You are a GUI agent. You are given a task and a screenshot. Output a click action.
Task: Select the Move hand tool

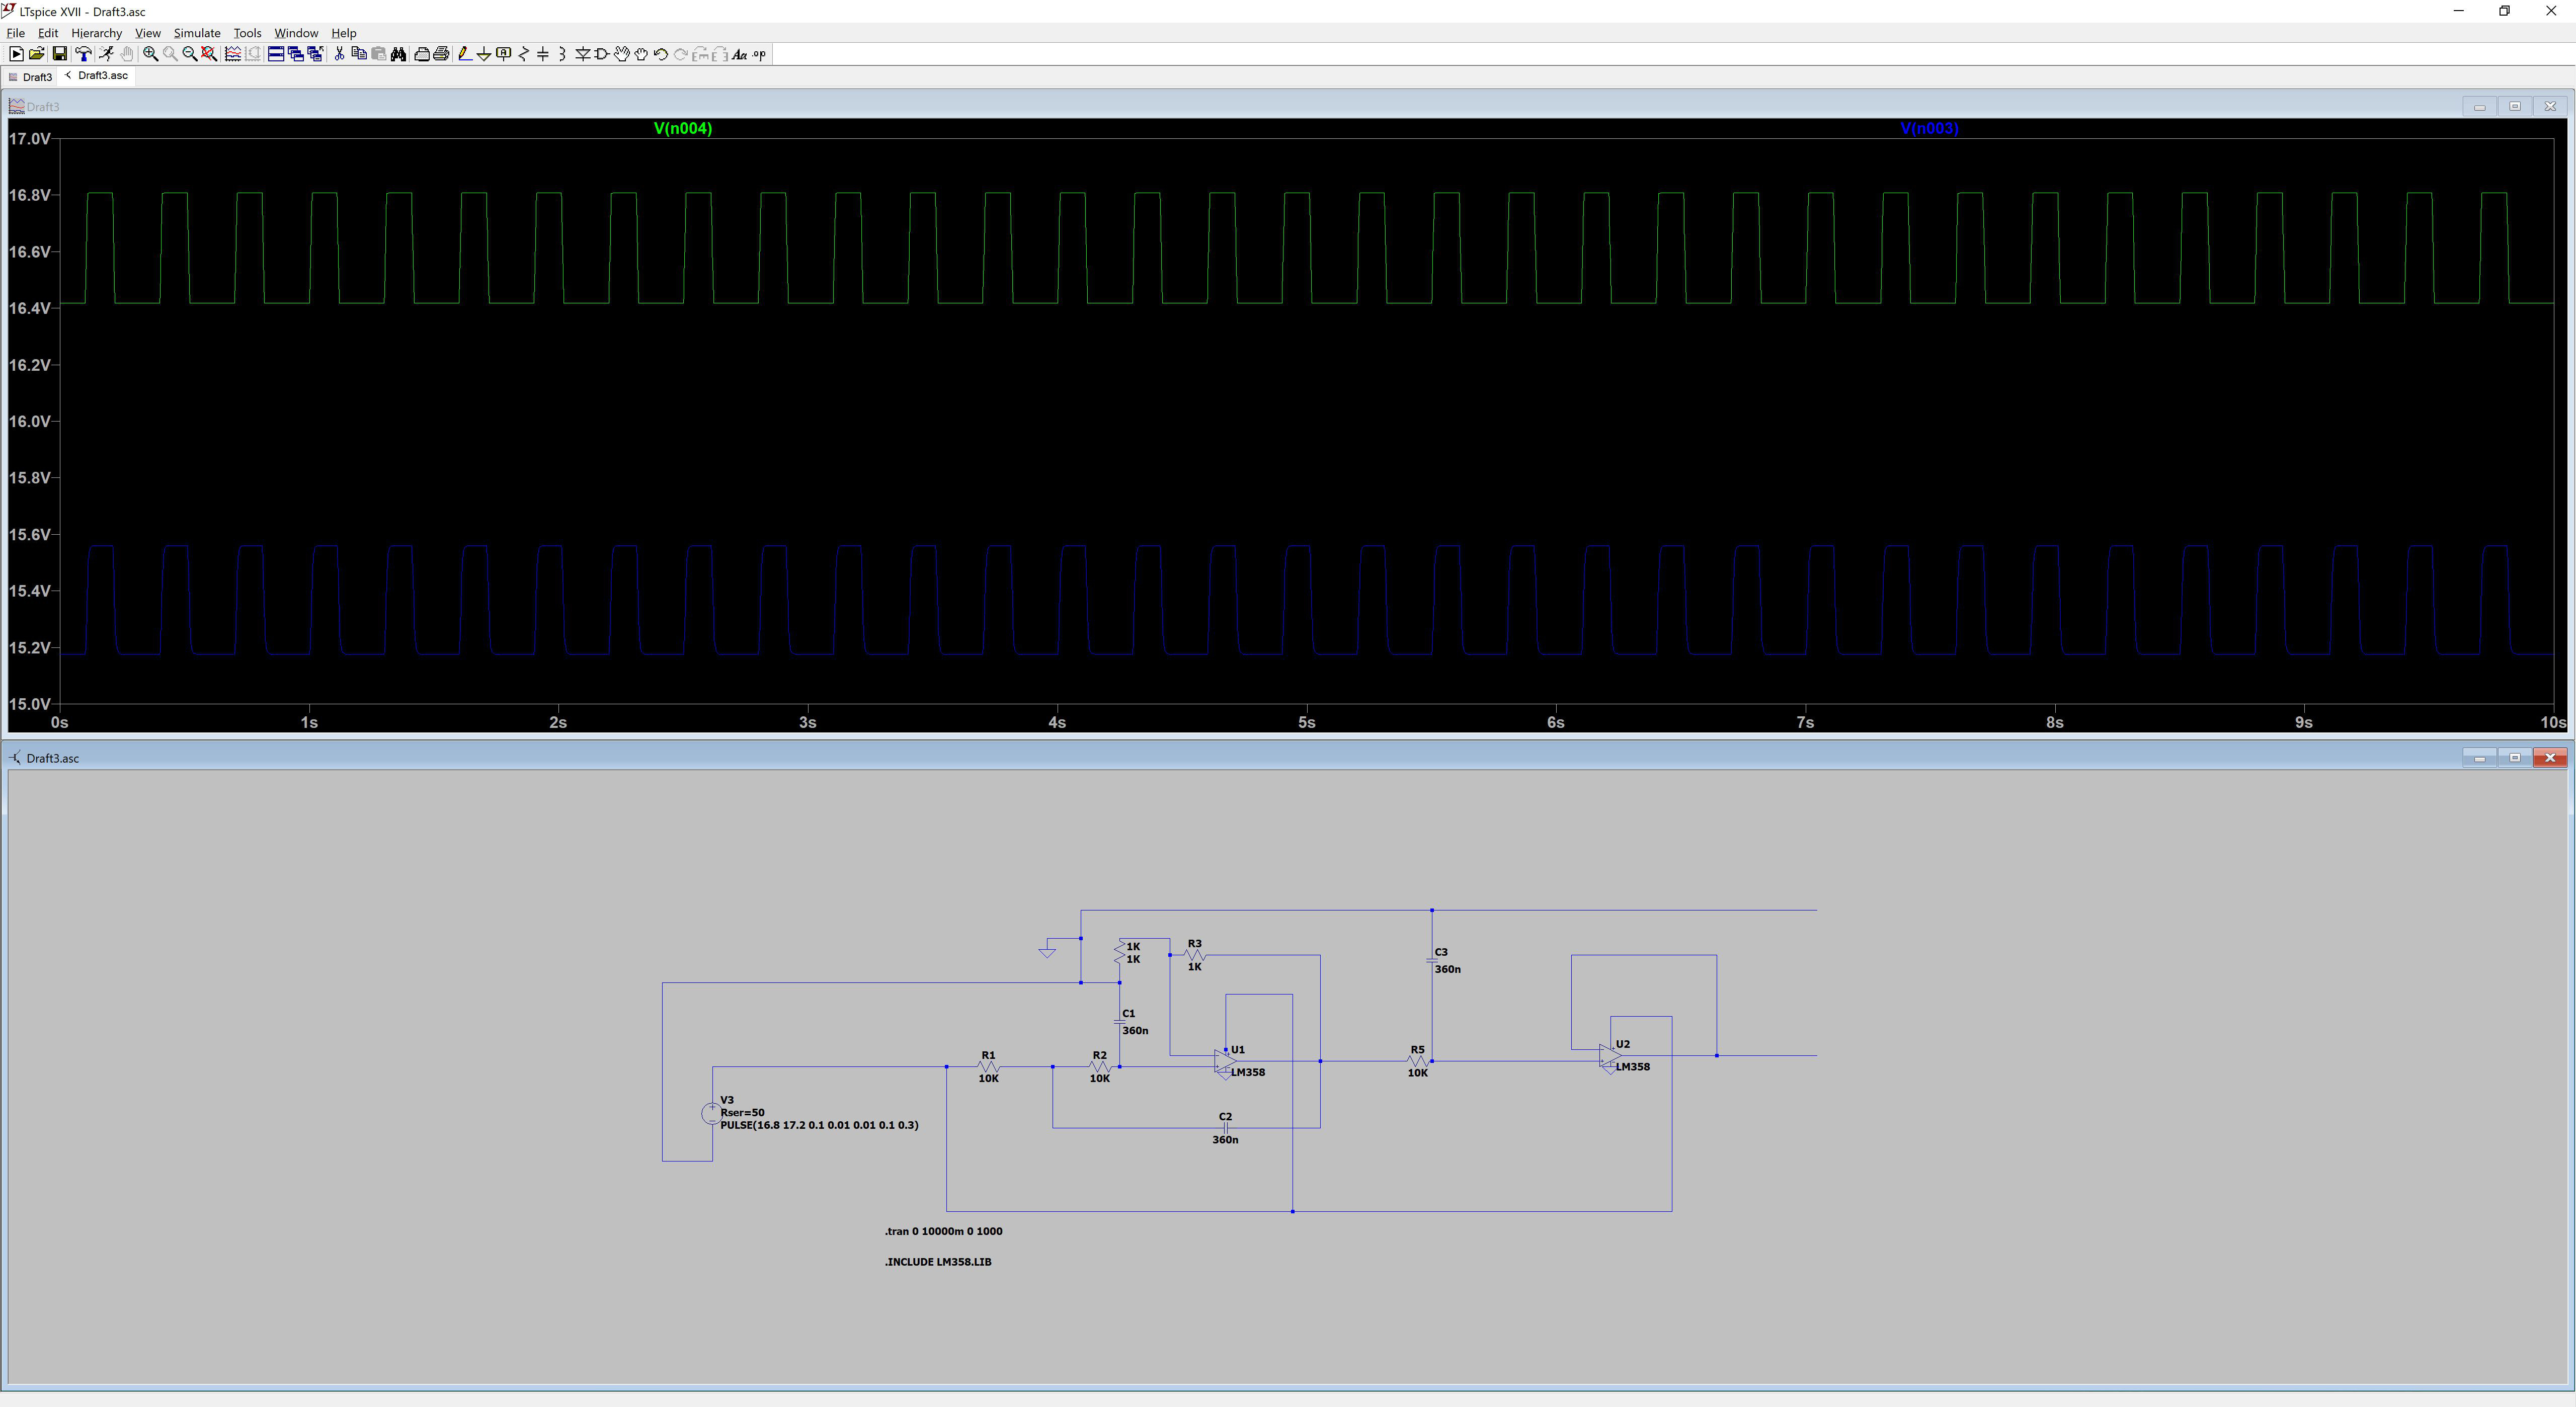[622, 54]
